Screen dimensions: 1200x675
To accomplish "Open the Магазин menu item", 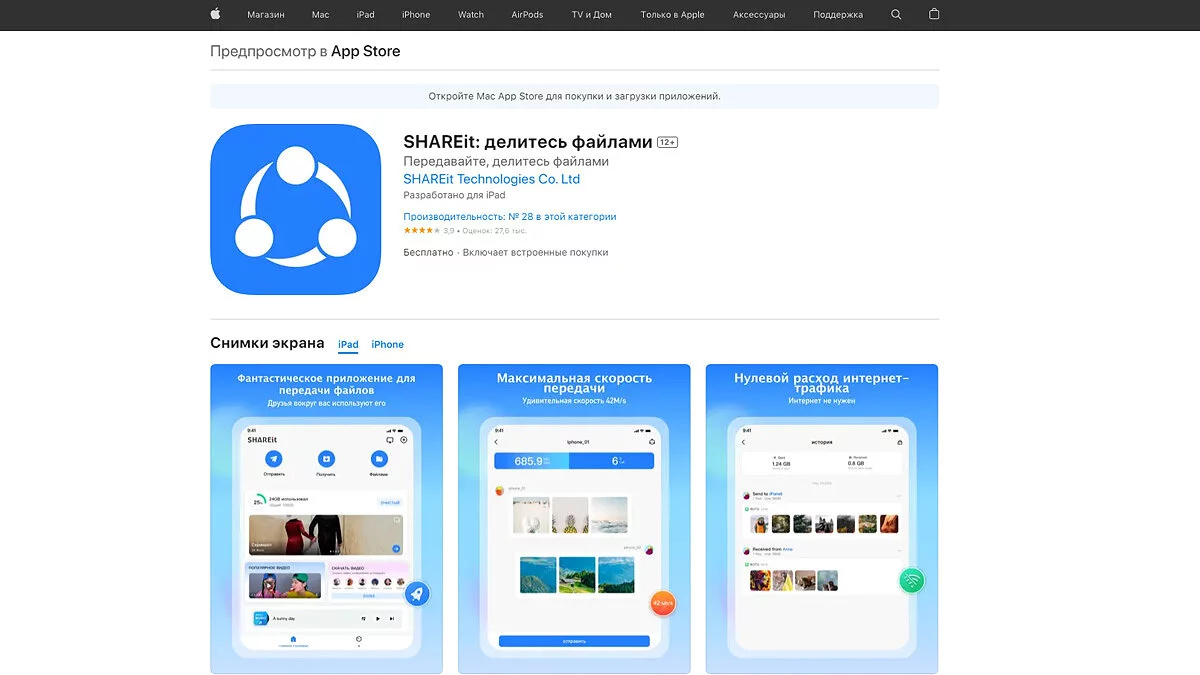I will [x=266, y=15].
